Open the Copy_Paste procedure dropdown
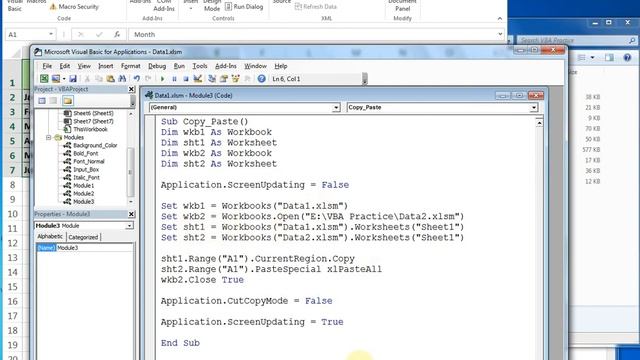The width and height of the screenshot is (640, 360). 533,107
